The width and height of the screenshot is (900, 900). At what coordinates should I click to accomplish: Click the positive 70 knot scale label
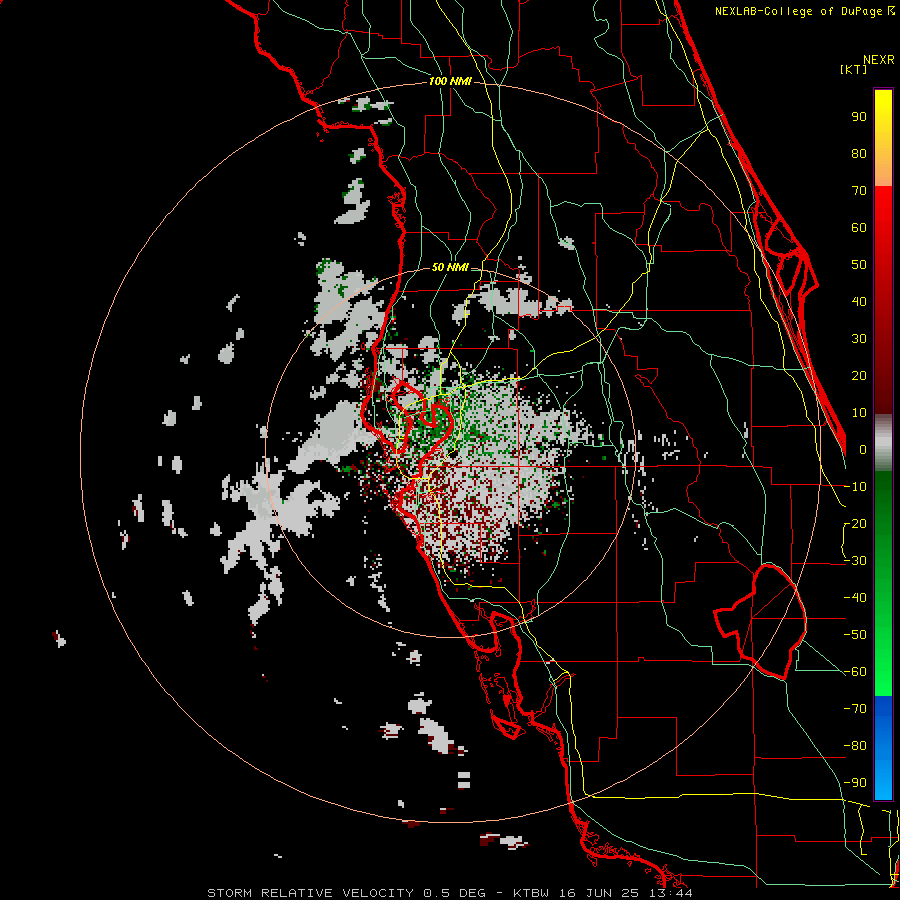[859, 191]
